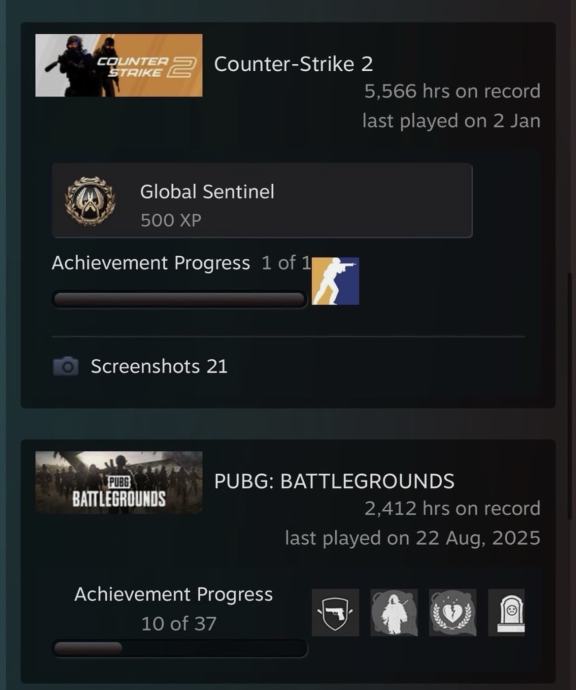
Task: Click the Screenshots camera icon
Action: click(x=66, y=366)
